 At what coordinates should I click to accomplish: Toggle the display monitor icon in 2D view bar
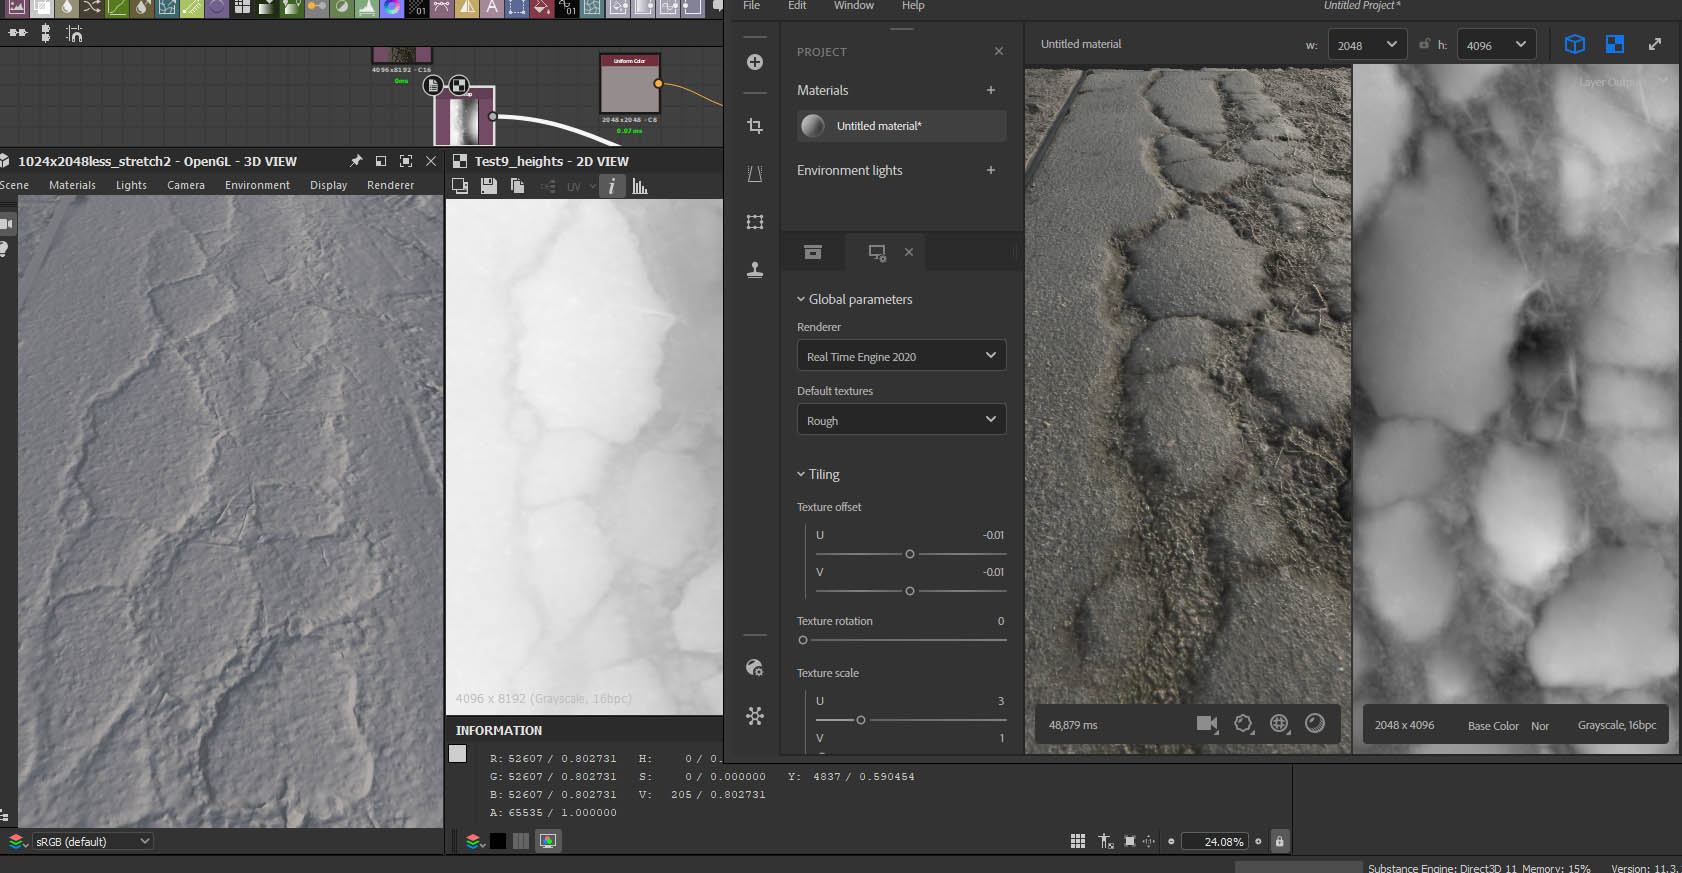pyautogui.click(x=548, y=841)
